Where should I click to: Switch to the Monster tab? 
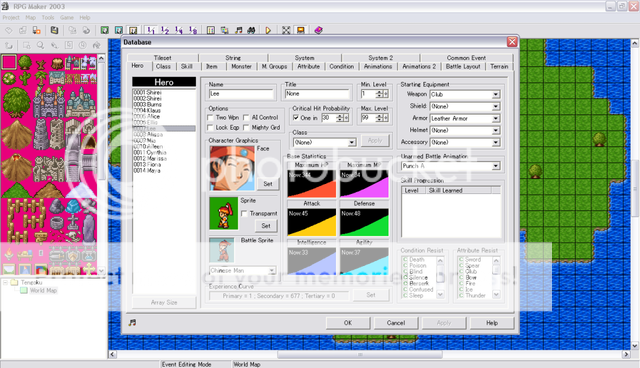coord(242,67)
